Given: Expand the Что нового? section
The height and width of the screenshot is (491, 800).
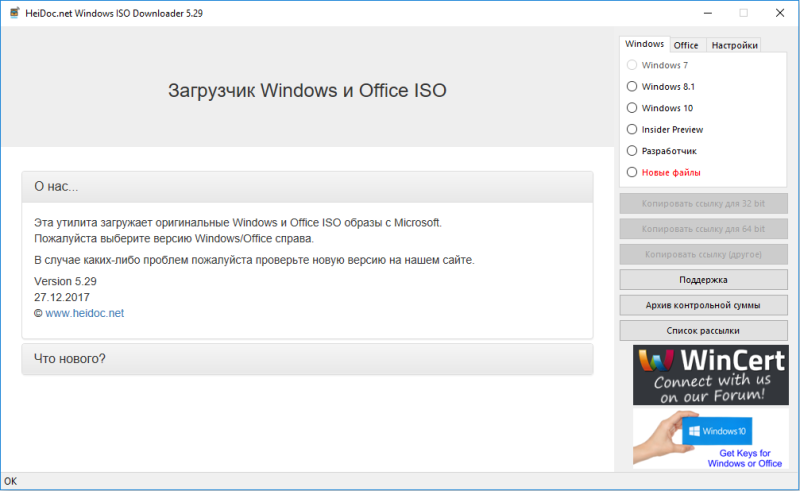Looking at the screenshot, I should coord(307,359).
